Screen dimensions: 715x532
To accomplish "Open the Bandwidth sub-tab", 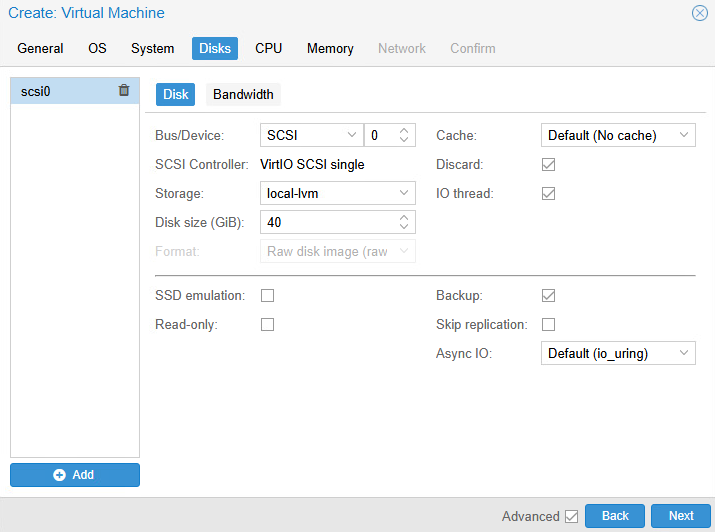I will tap(243, 95).
